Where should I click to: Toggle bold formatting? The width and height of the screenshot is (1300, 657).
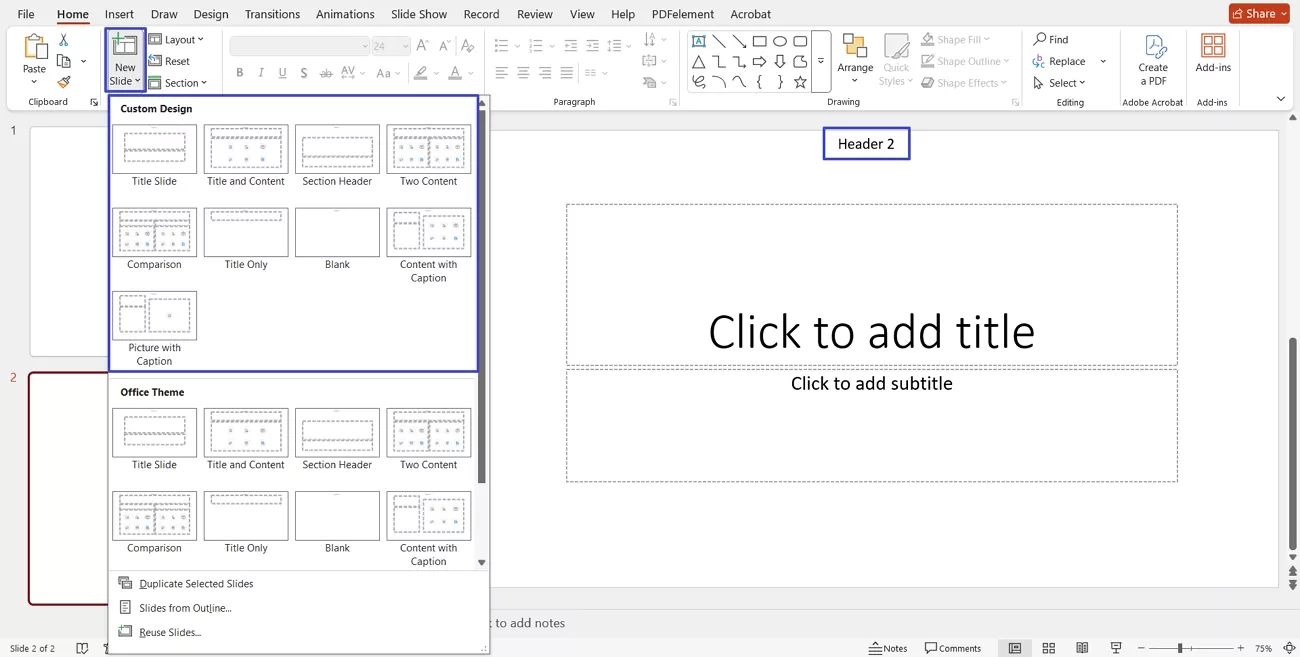tap(239, 72)
